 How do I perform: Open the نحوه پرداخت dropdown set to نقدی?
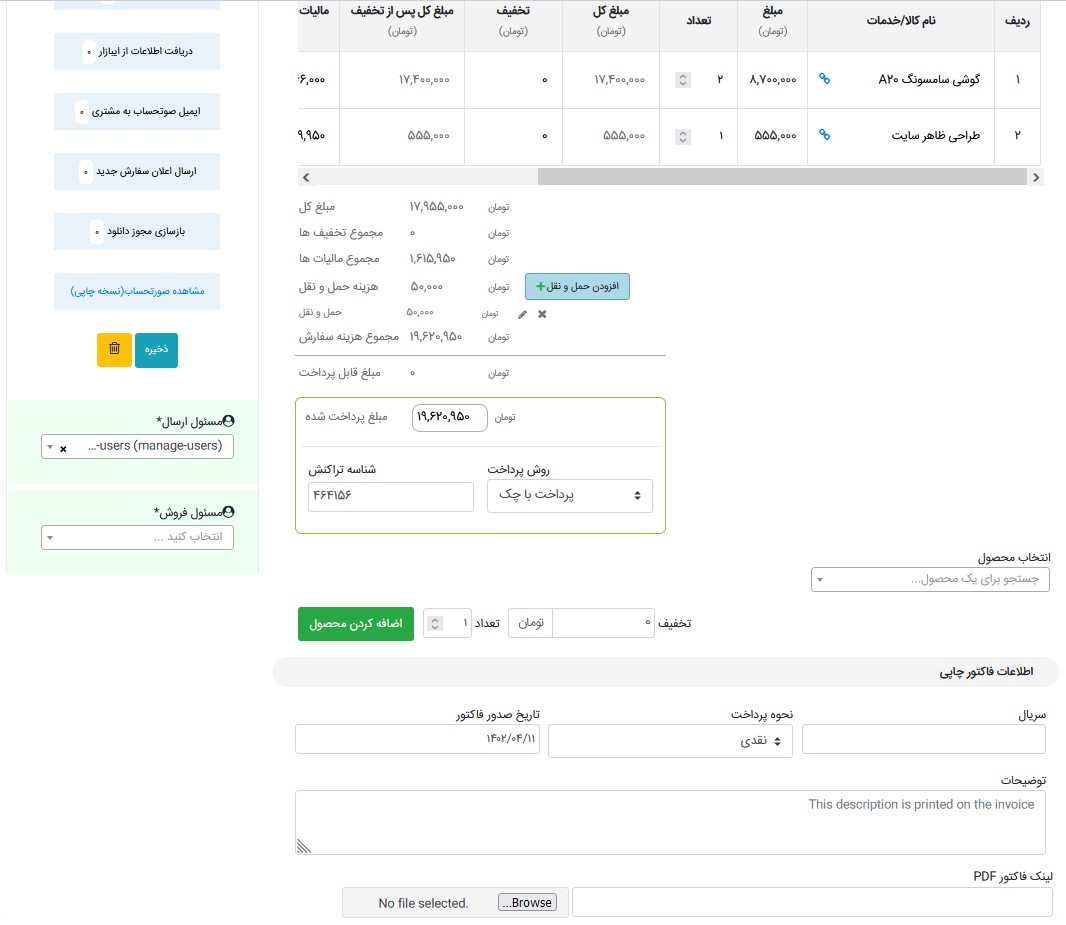pos(670,742)
